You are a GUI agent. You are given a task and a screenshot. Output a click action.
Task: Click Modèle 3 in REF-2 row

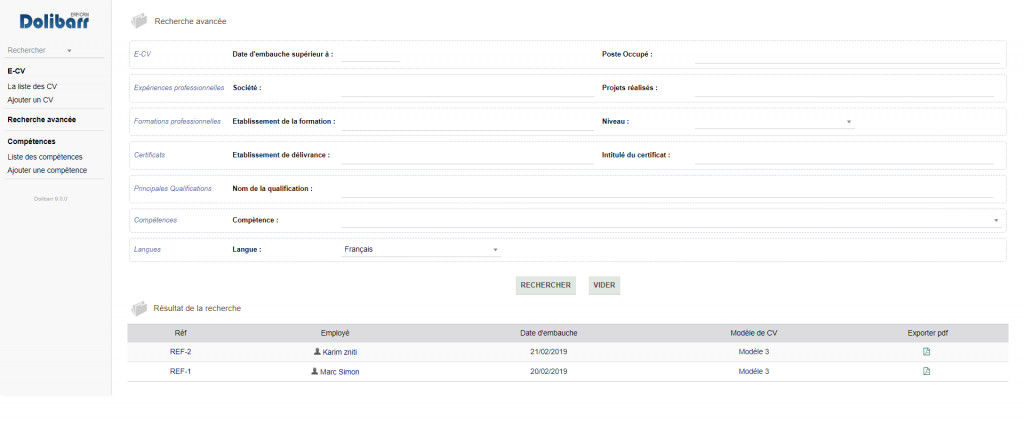754,352
